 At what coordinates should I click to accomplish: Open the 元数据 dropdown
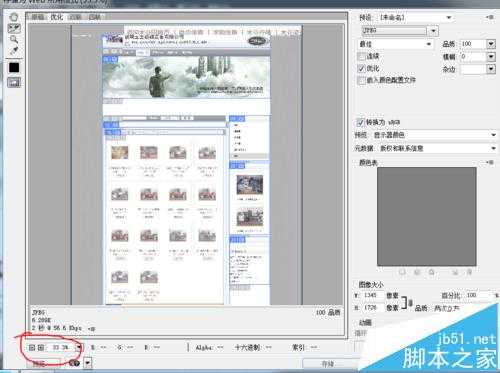click(437, 148)
